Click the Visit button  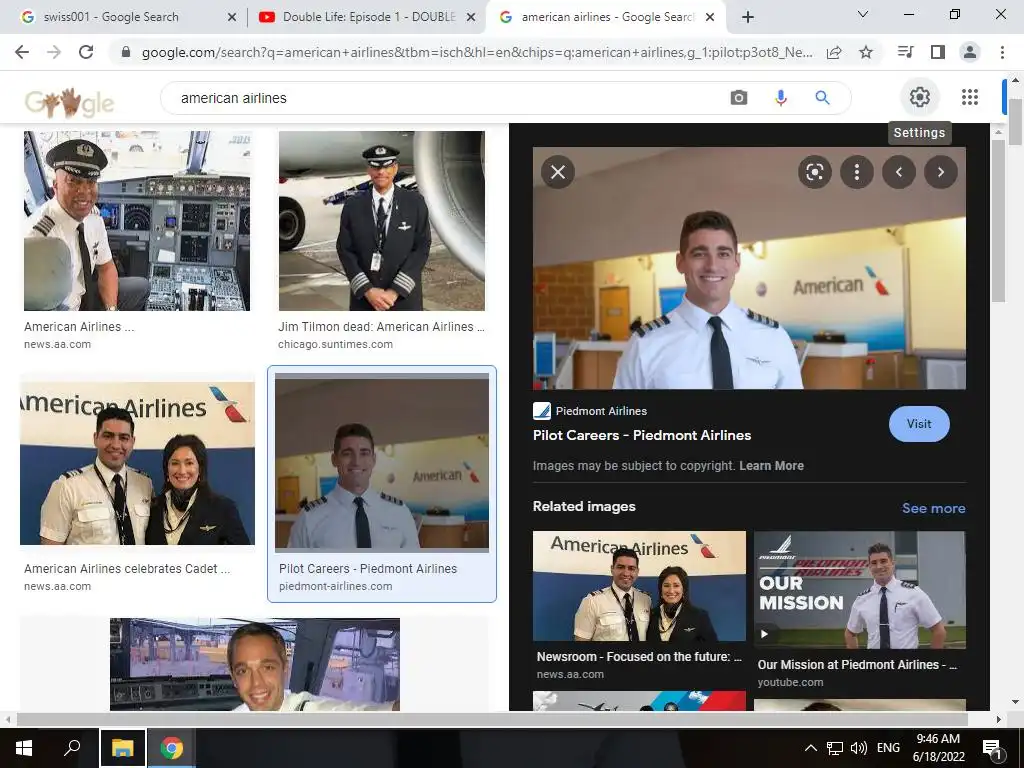point(919,424)
